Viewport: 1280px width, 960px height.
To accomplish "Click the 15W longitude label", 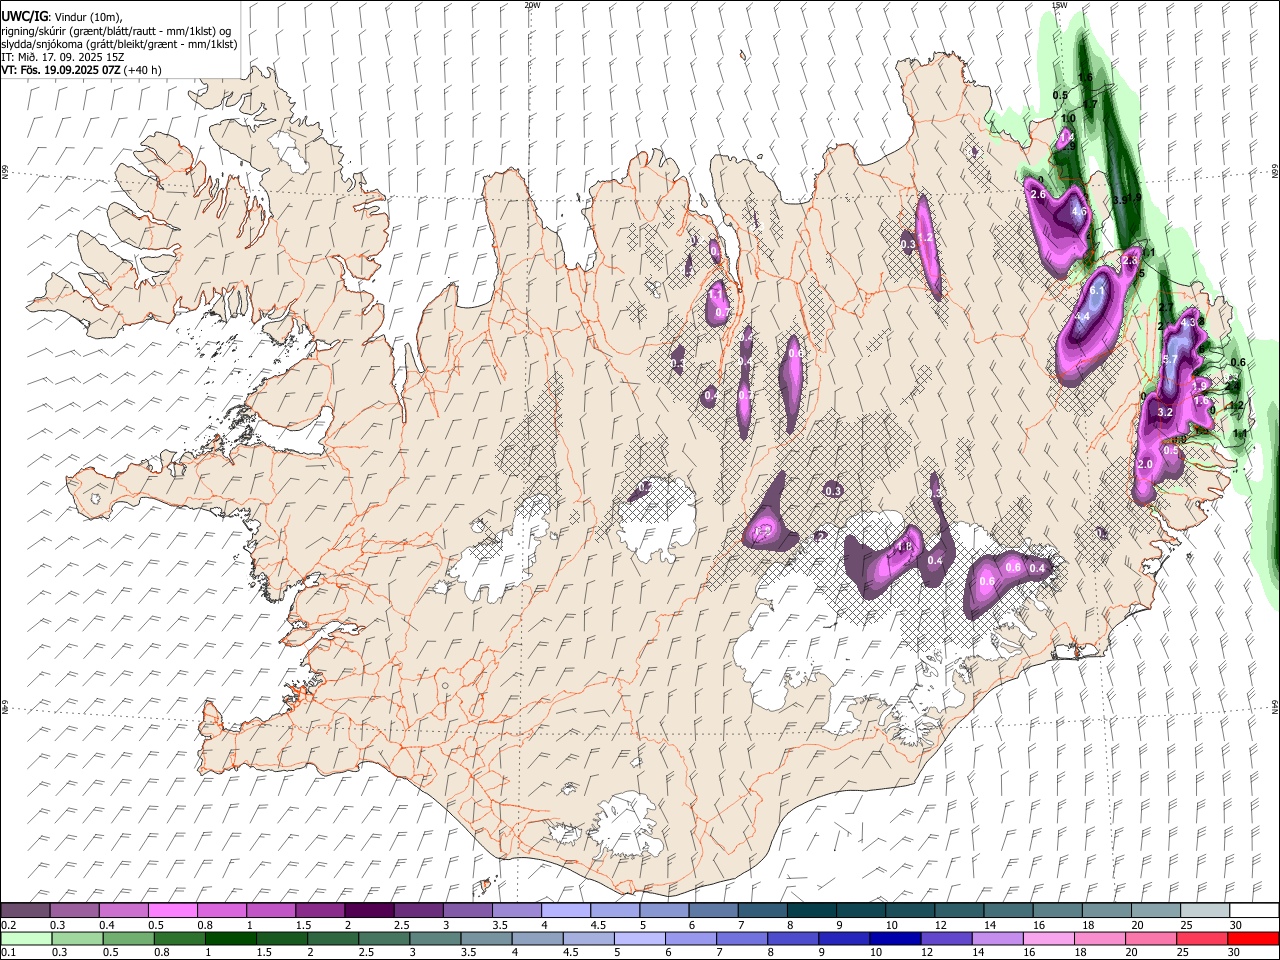I will 1060,5.
